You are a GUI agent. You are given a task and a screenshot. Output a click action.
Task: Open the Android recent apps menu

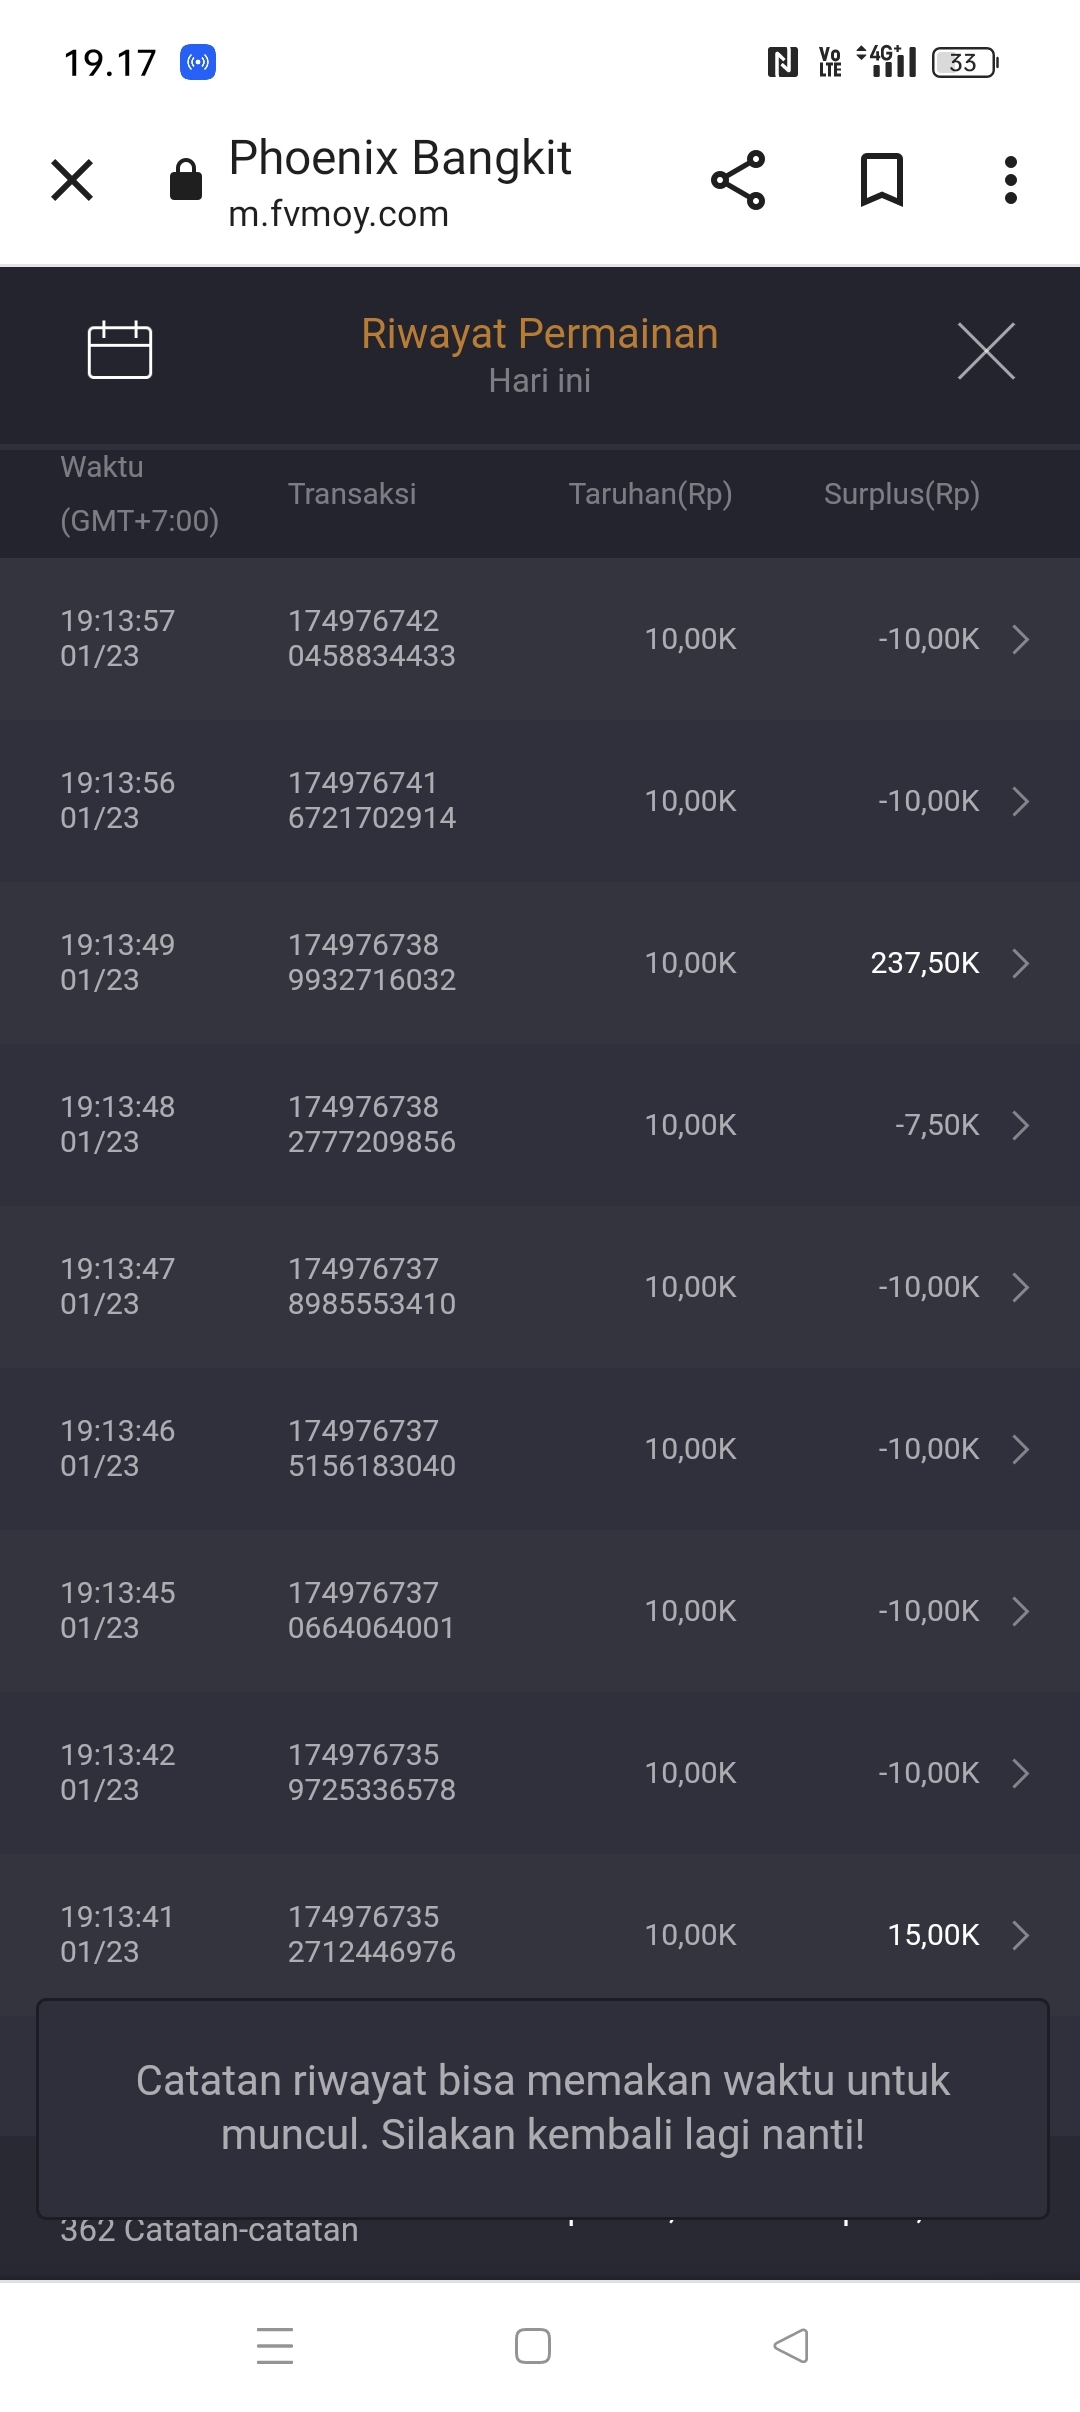275,2346
